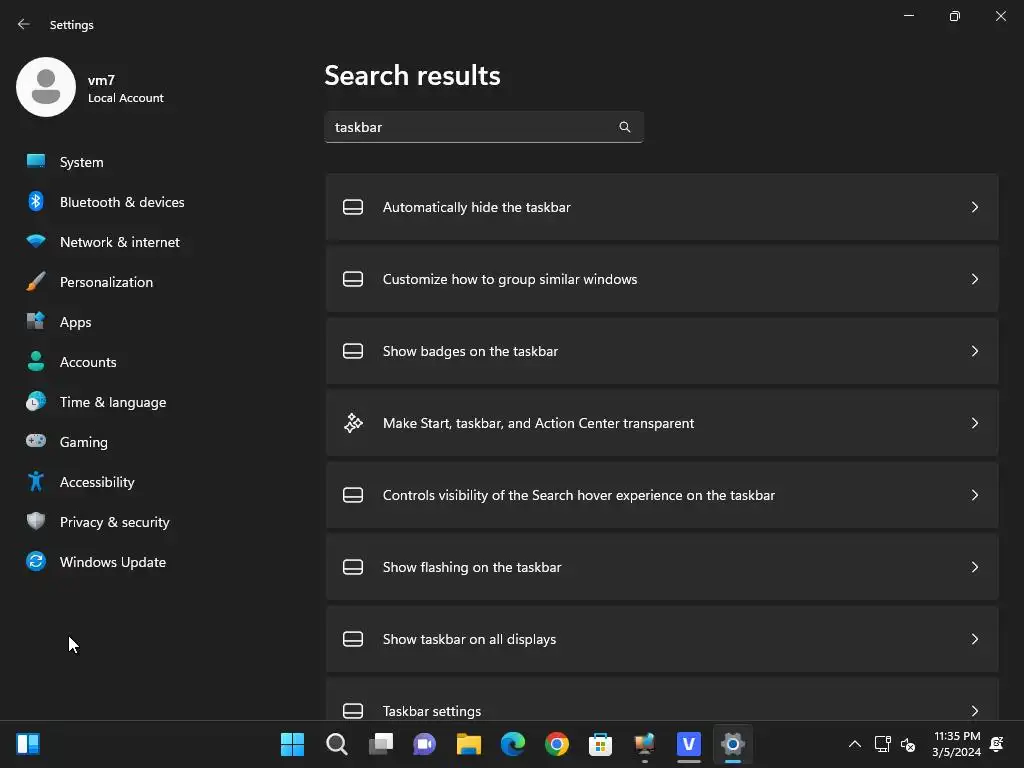Open Make Start, taskbar transparent result
This screenshot has height=768, width=1024.
pos(662,423)
